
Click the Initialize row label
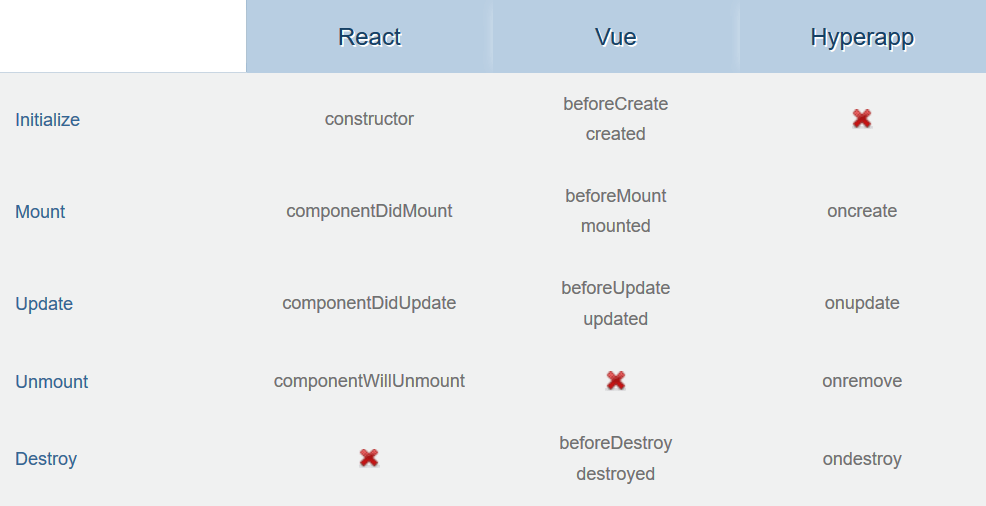click(47, 120)
